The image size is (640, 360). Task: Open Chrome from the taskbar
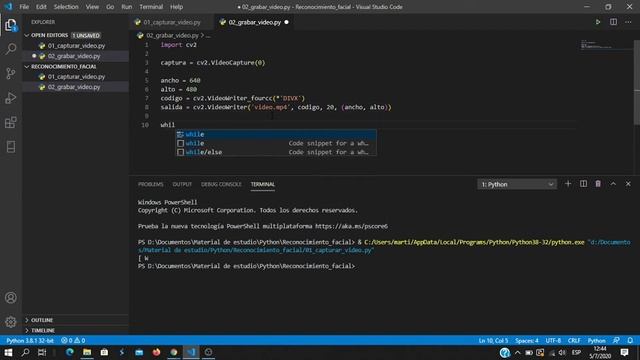[174, 352]
